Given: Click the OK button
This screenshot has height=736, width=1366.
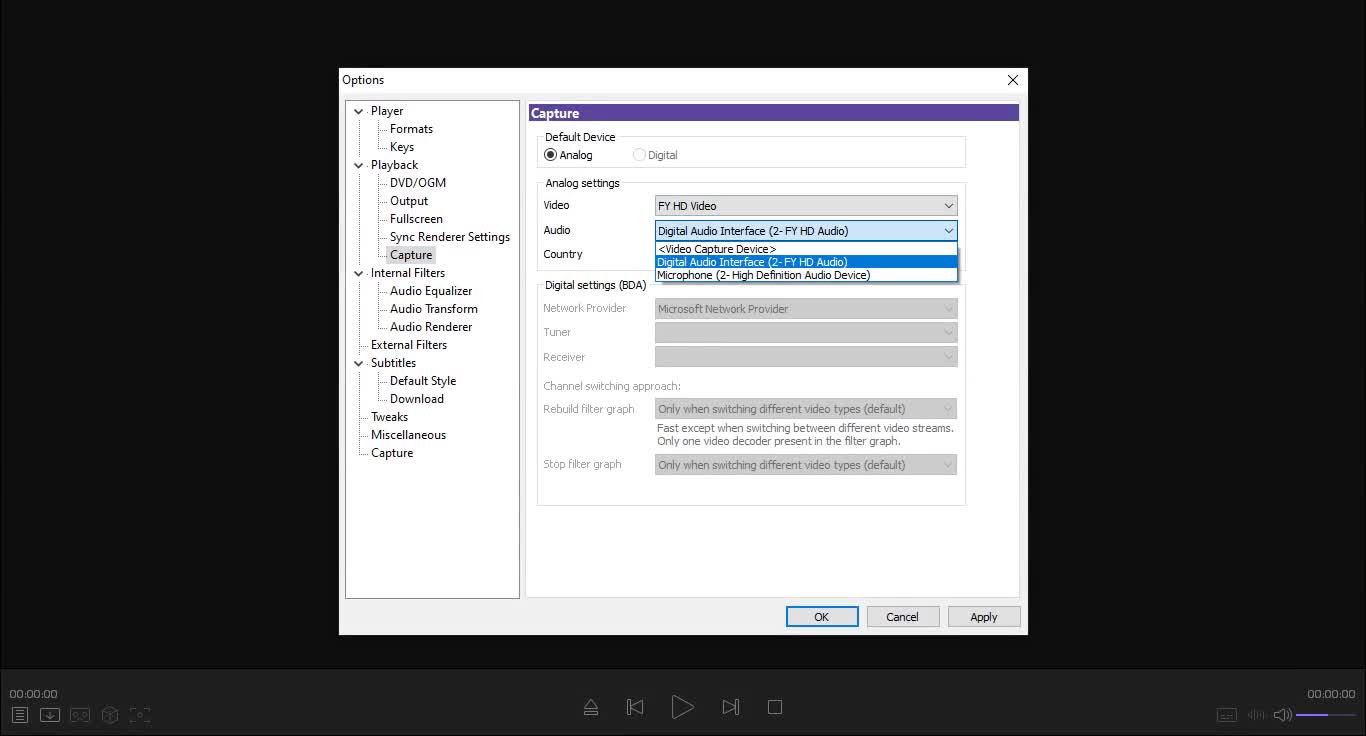Looking at the screenshot, I should point(821,617).
